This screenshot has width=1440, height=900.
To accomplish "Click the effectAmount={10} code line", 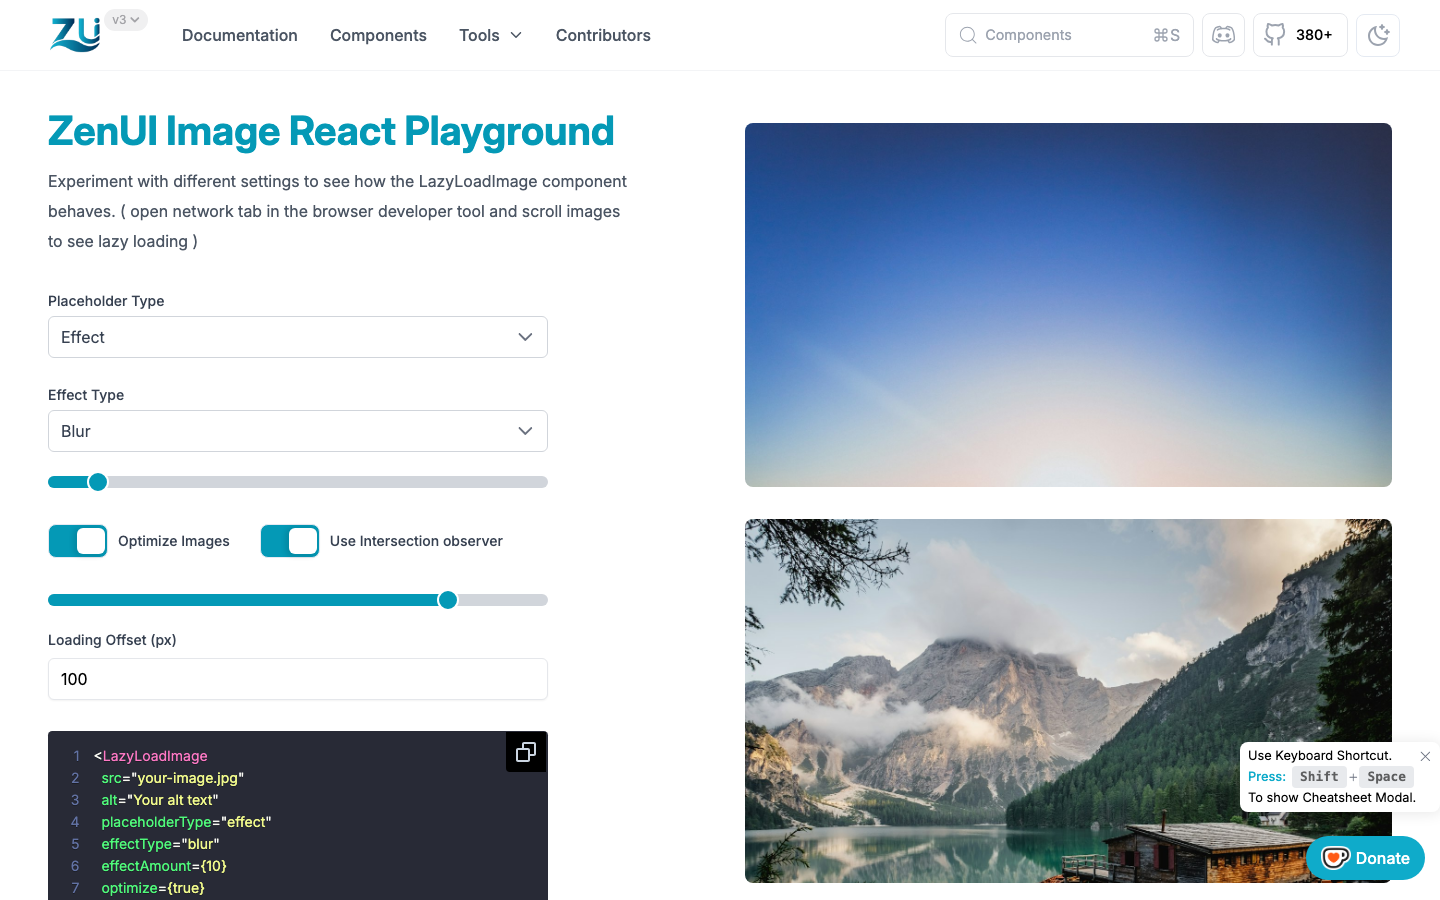I will point(164,866).
